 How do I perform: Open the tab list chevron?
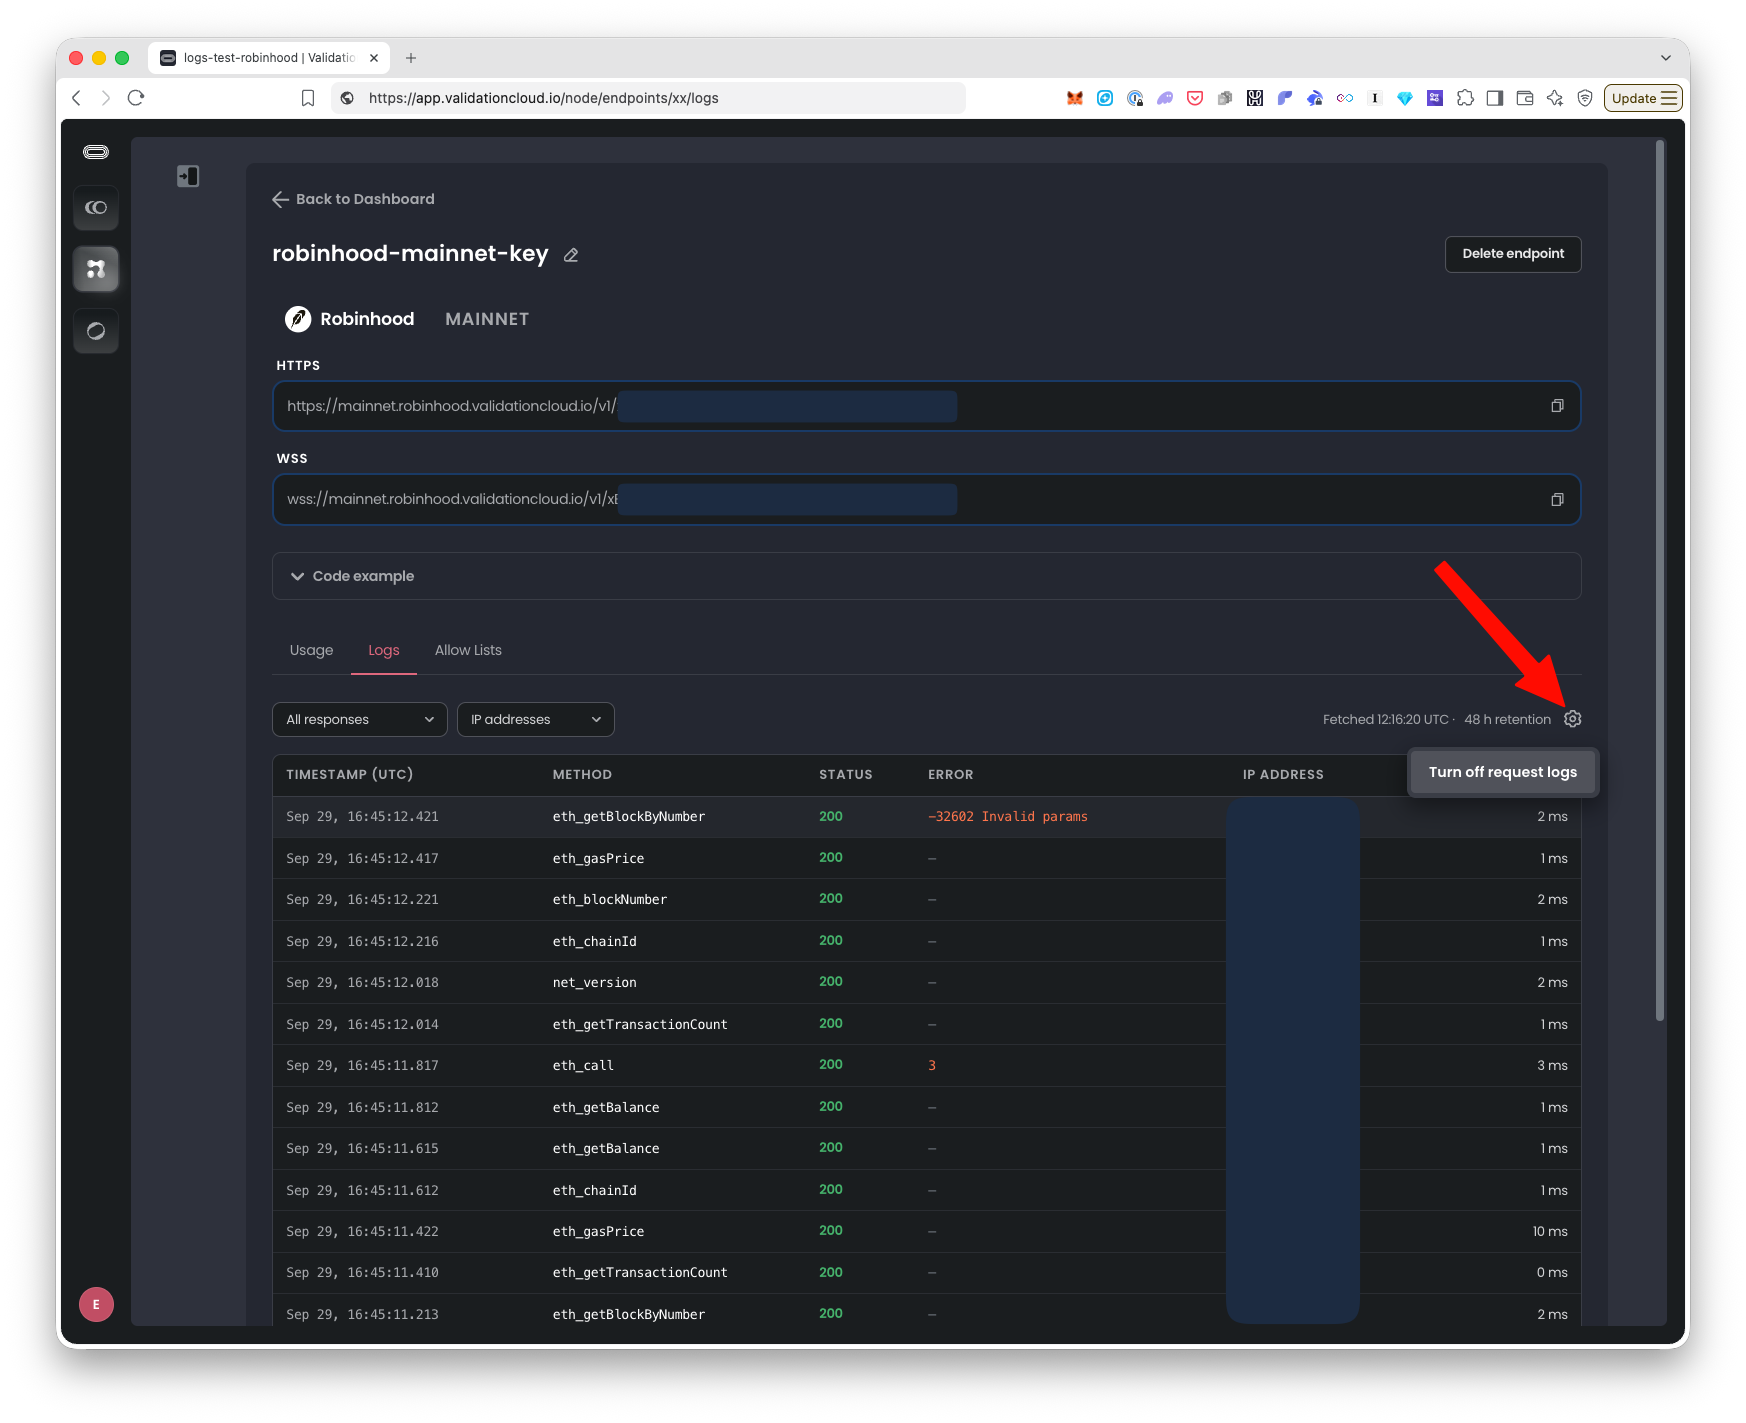1666,58
